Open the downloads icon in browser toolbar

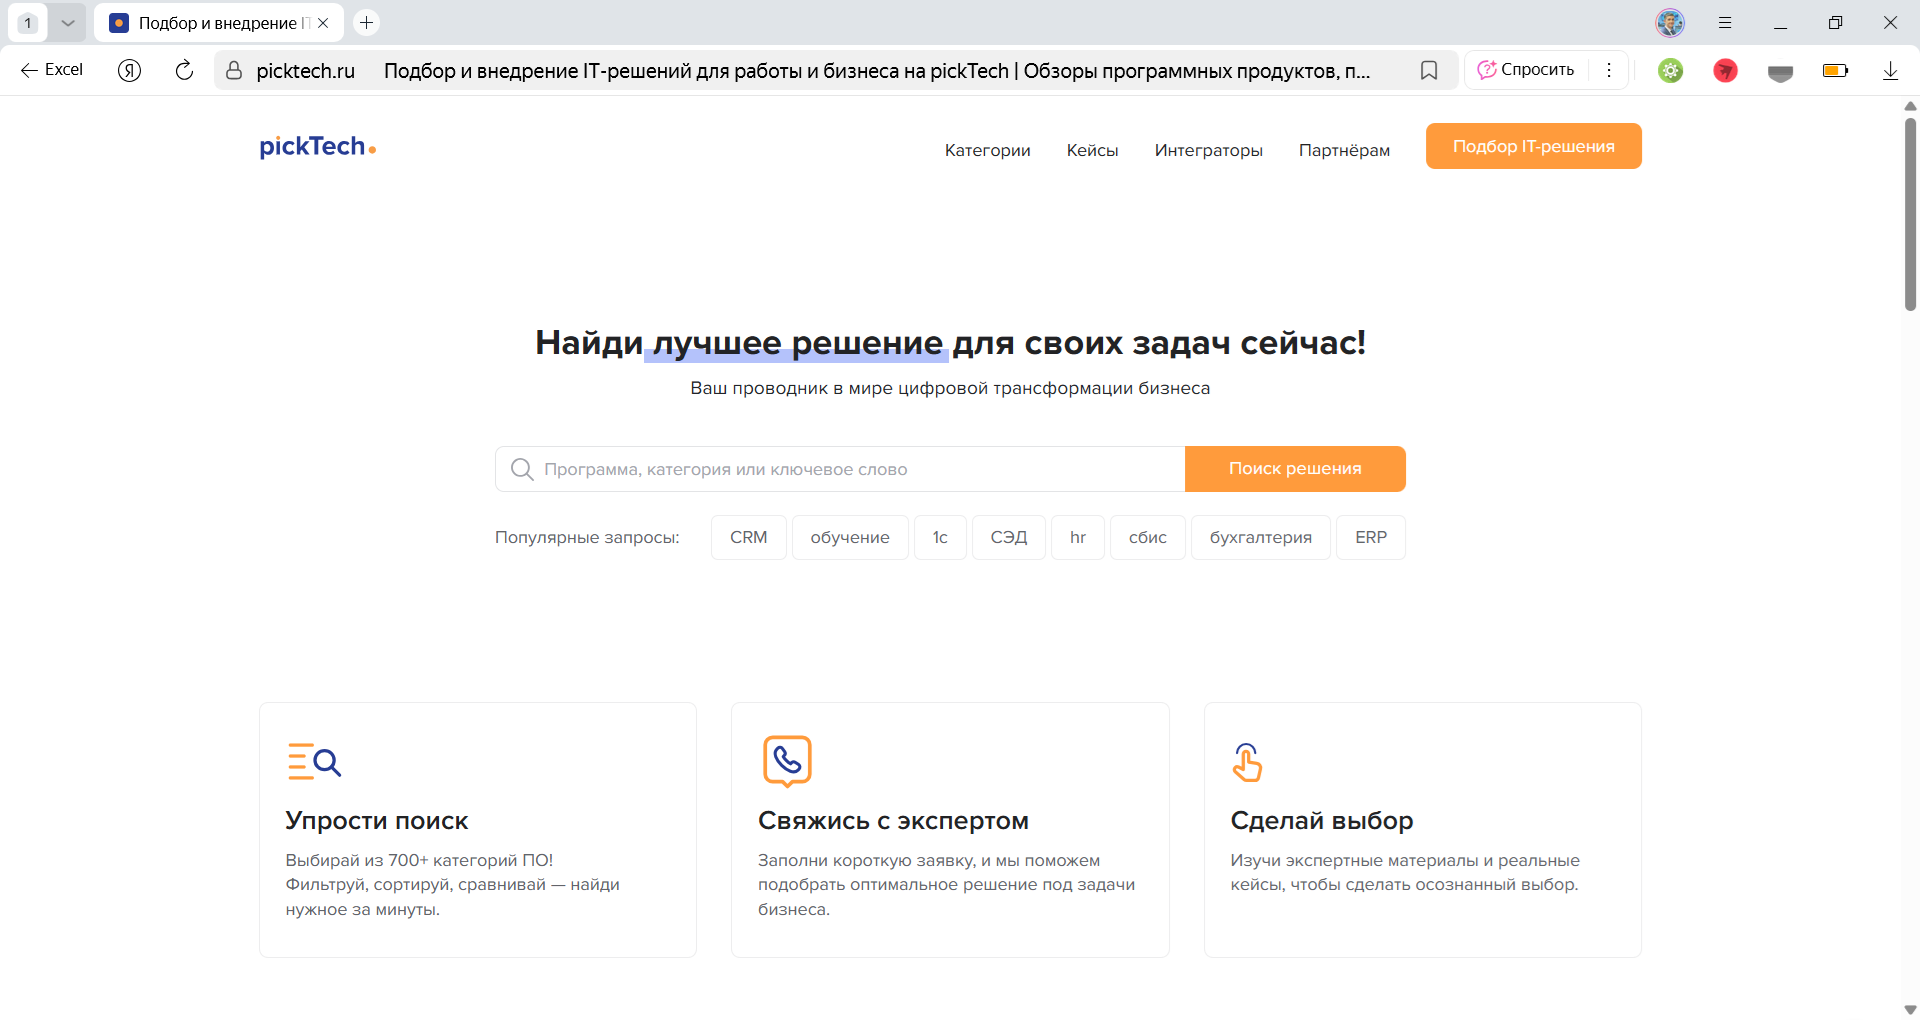1891,70
